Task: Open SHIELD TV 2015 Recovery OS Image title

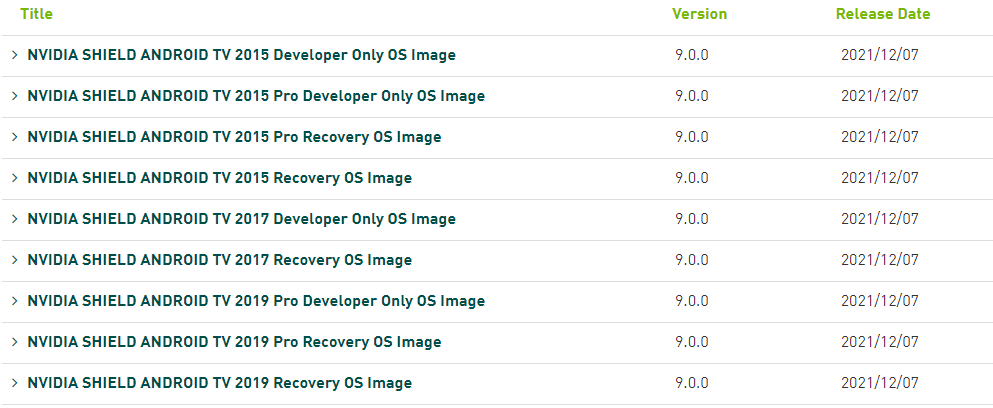Action: coord(220,178)
